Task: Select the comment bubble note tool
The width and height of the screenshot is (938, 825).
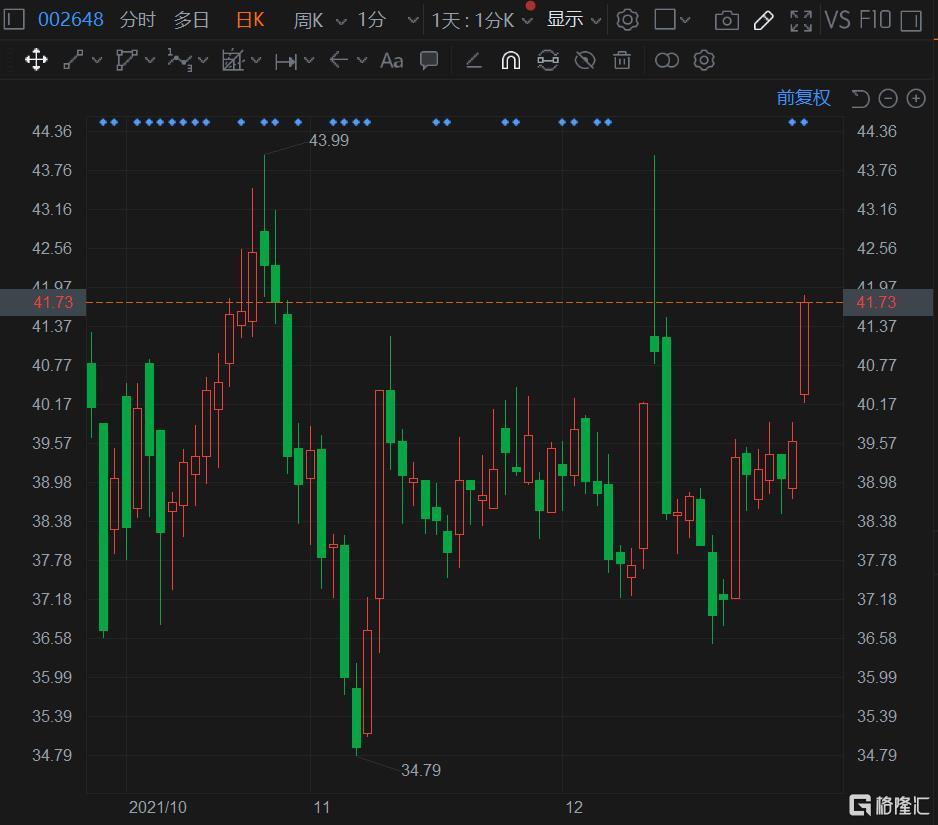Action: [x=429, y=60]
